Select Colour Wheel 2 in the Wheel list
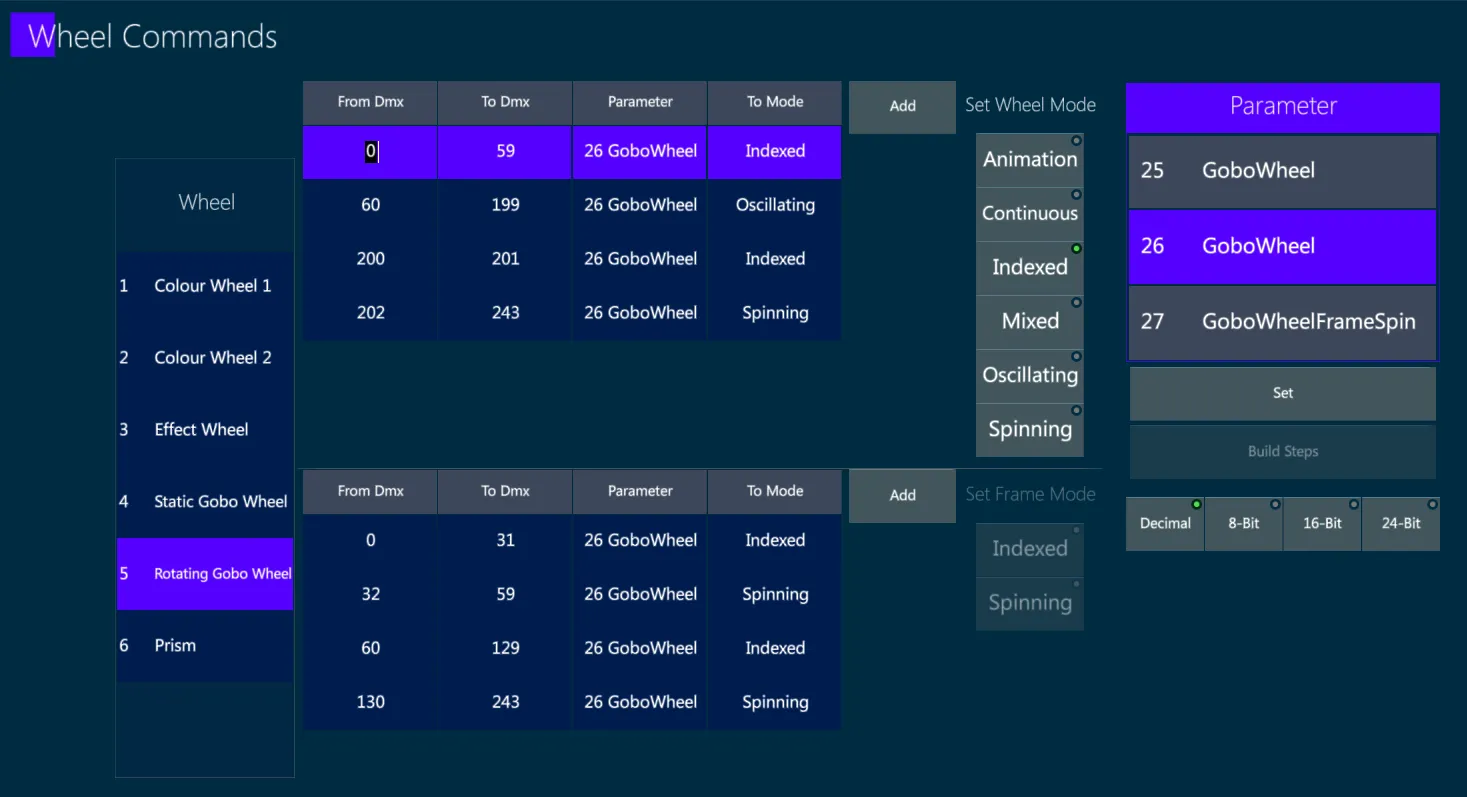This screenshot has width=1467, height=797. (205, 358)
